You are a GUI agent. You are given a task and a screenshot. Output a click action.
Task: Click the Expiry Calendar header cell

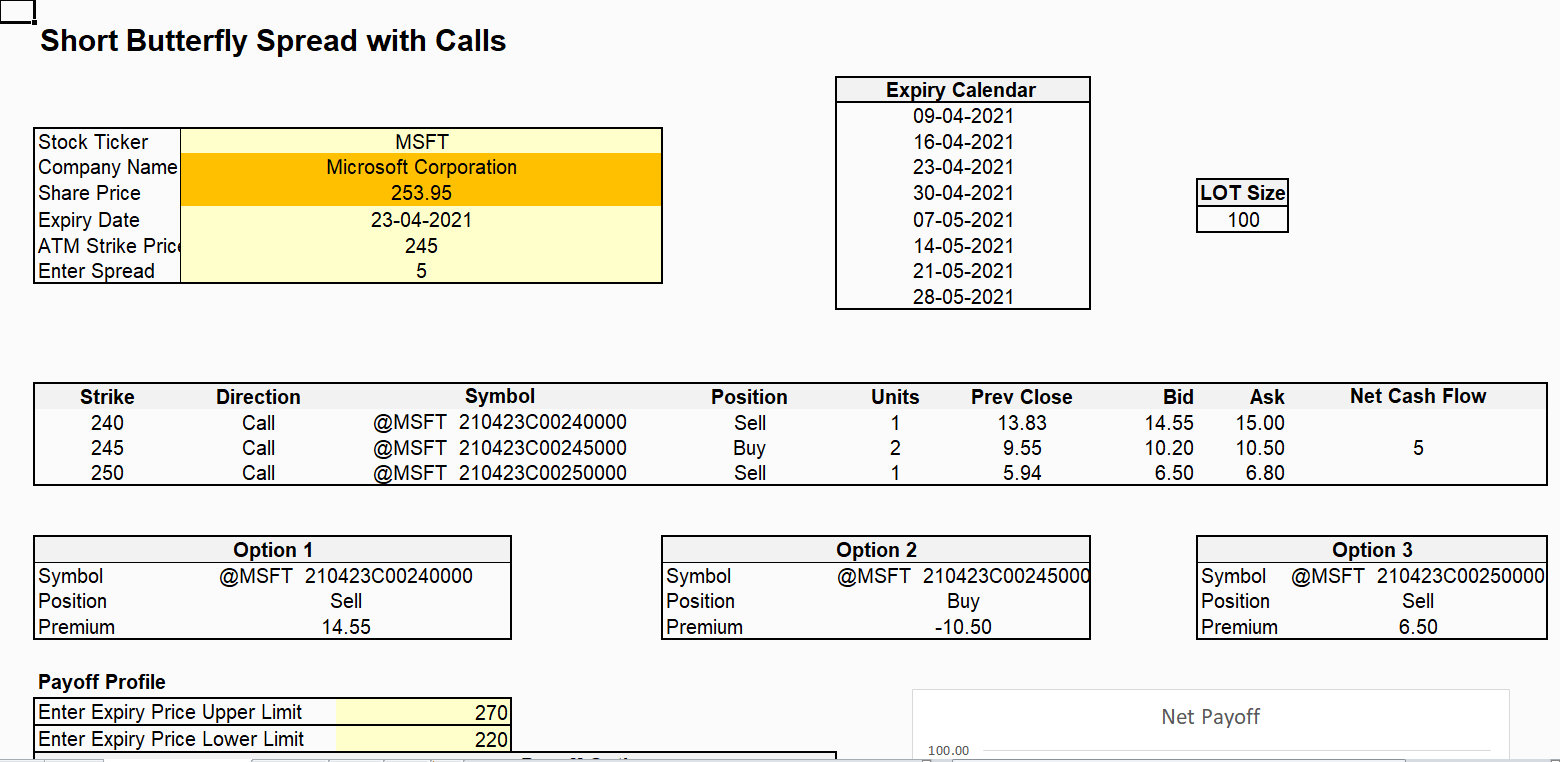[x=961, y=90]
